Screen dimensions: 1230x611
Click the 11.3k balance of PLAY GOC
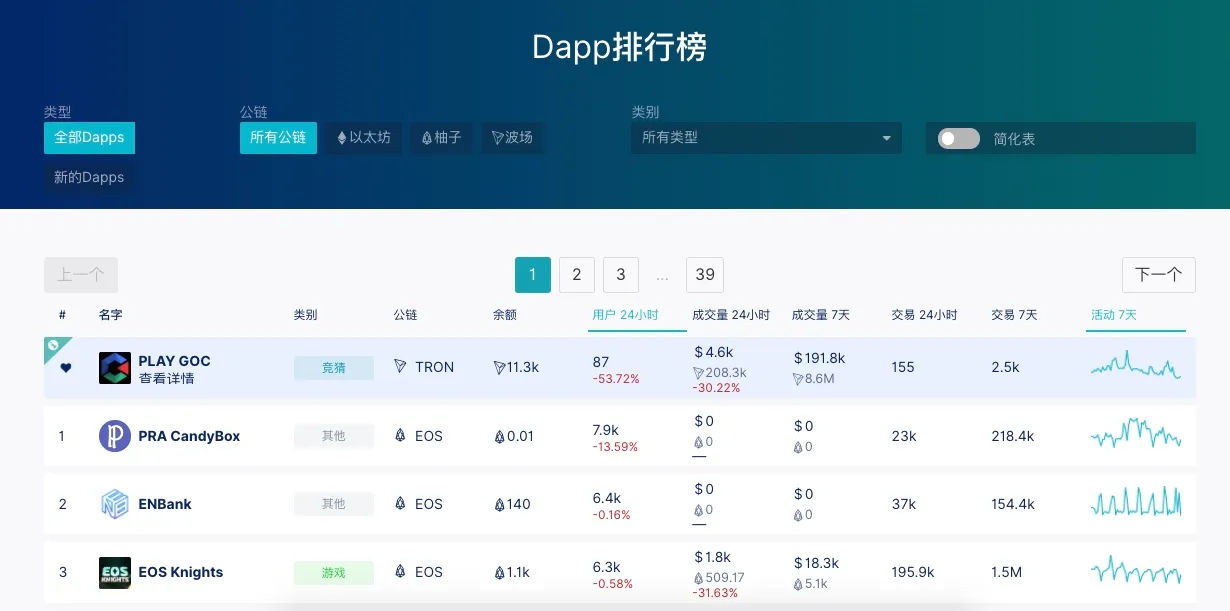coord(516,367)
